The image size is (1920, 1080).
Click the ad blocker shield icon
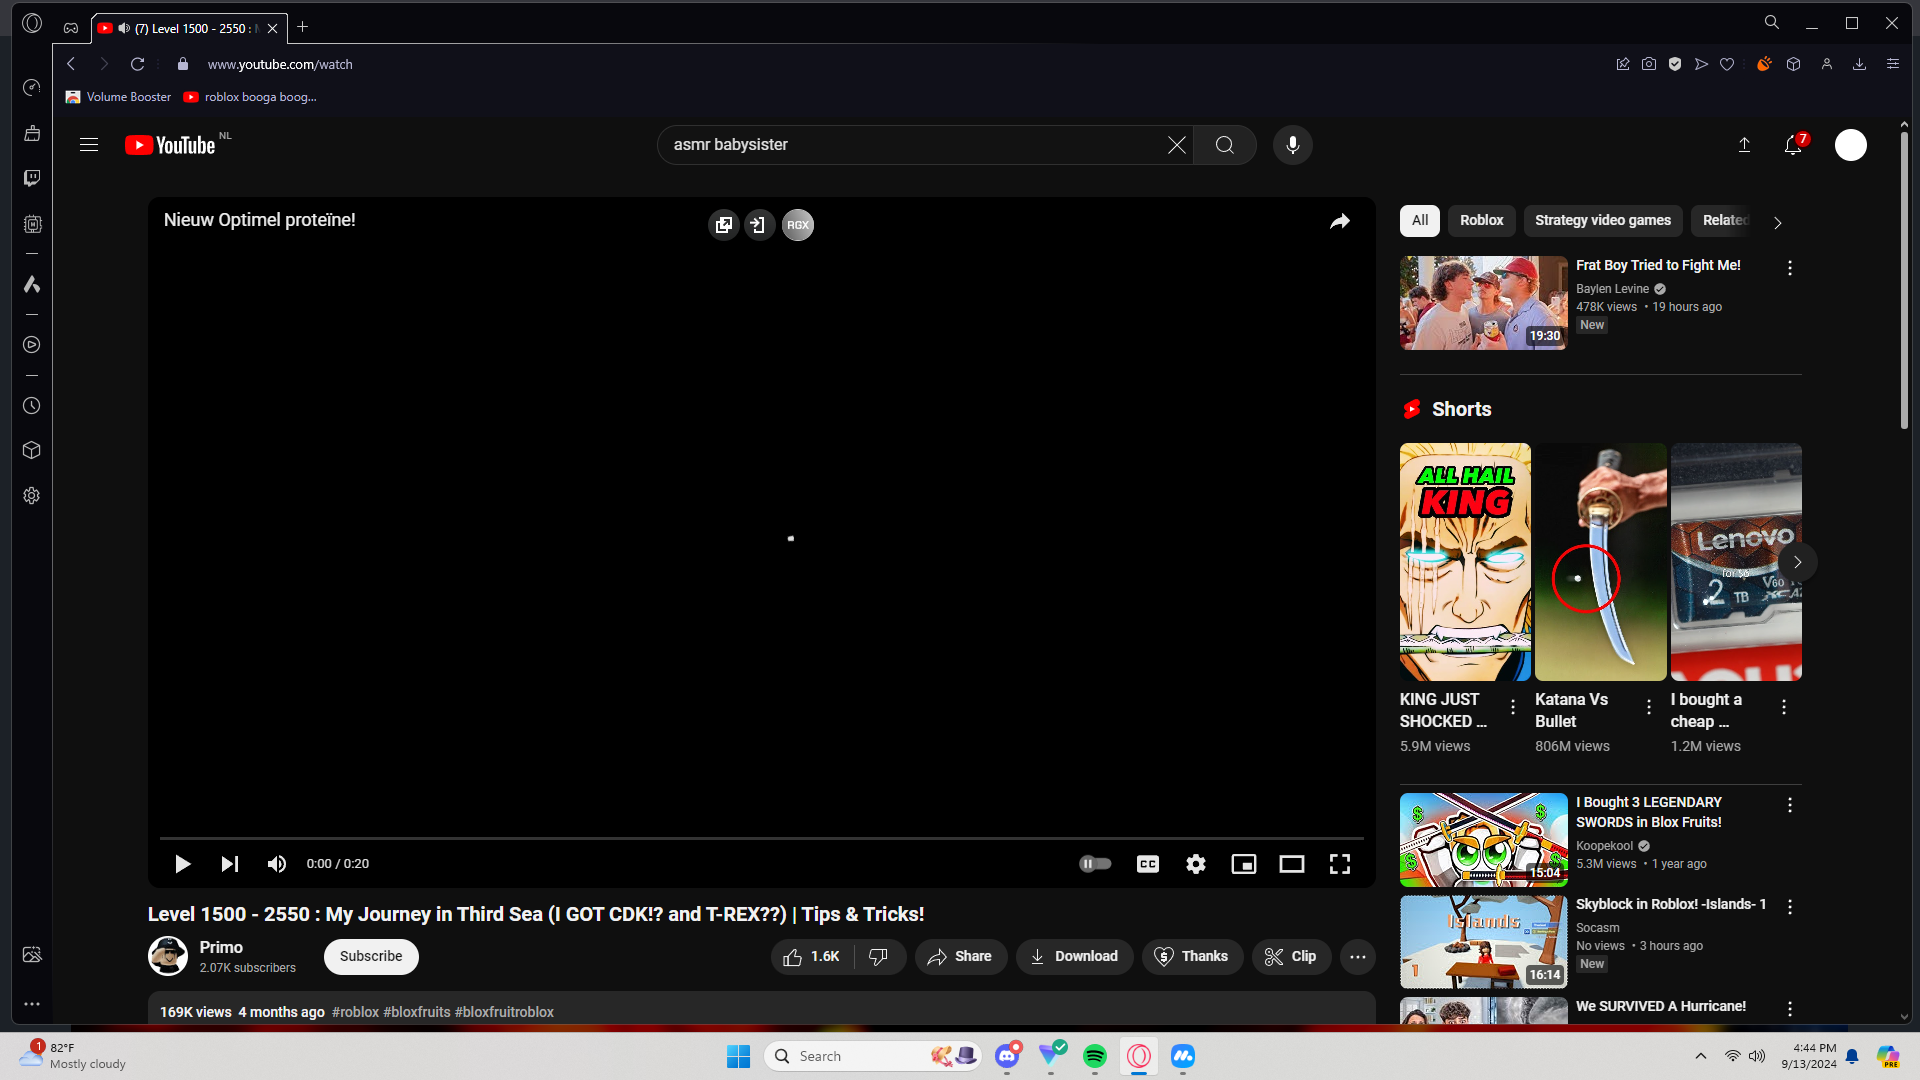tap(1675, 64)
